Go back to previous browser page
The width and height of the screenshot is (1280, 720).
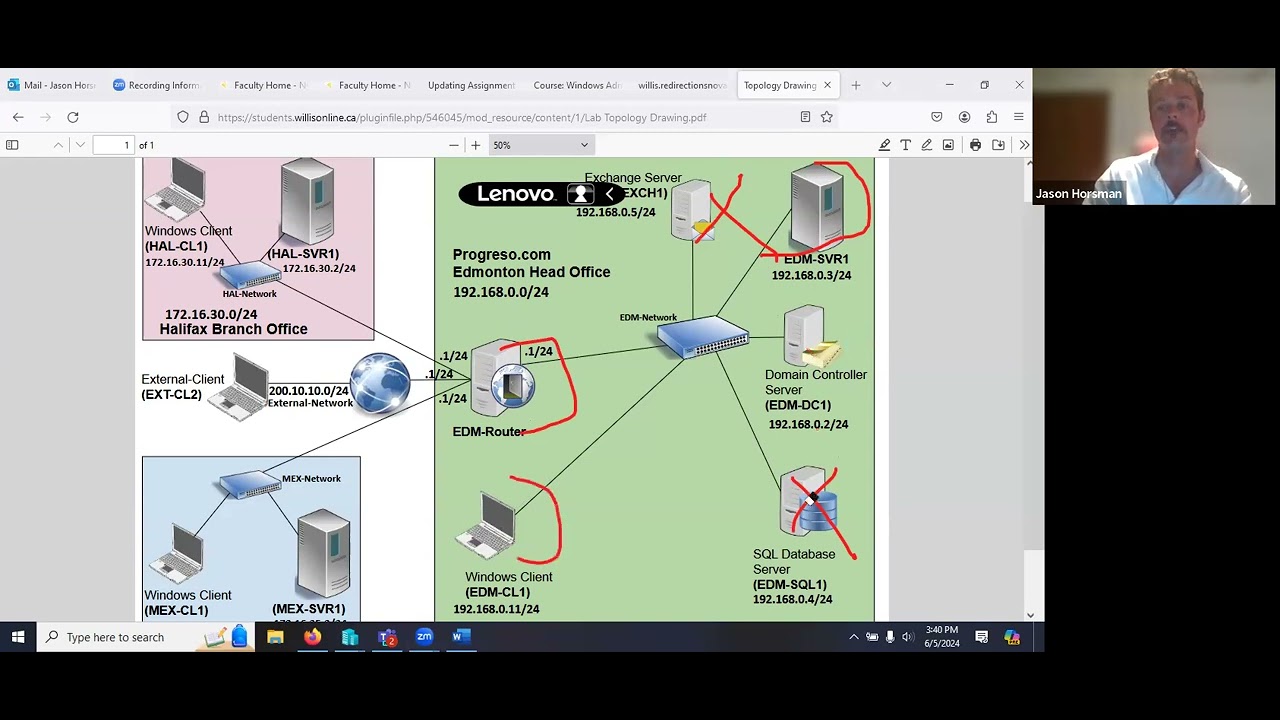[18, 117]
